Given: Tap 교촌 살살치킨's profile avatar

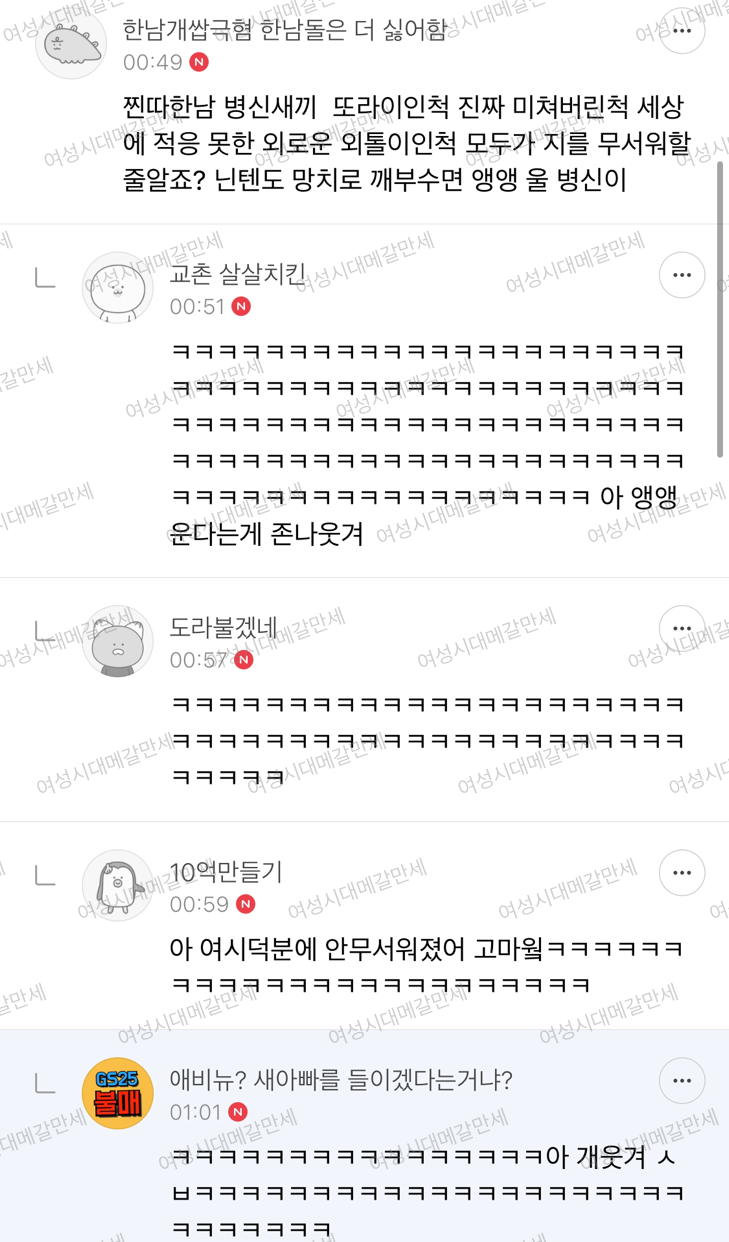Looking at the screenshot, I should coord(117,288).
